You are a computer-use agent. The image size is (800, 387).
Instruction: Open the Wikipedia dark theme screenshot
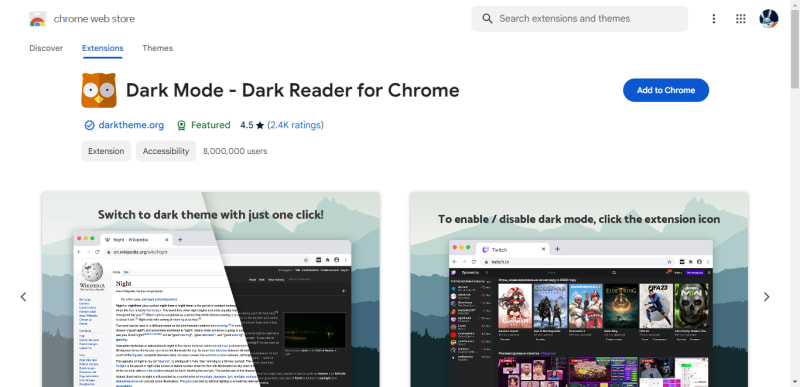(211, 289)
